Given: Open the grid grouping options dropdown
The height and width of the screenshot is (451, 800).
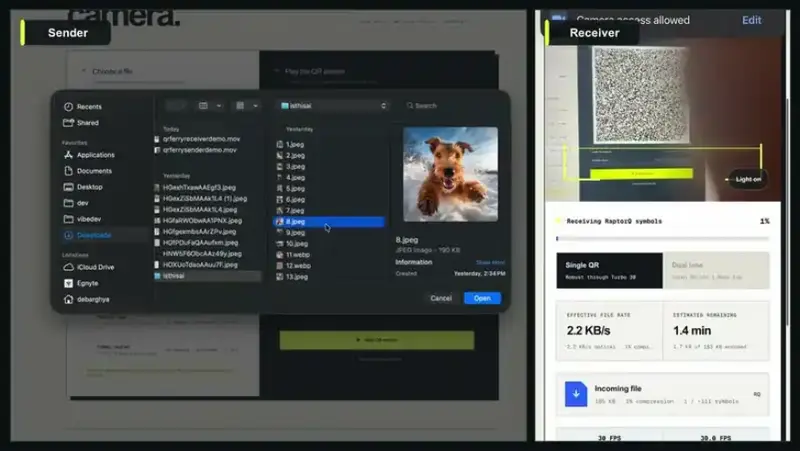Looking at the screenshot, I should tap(246, 106).
